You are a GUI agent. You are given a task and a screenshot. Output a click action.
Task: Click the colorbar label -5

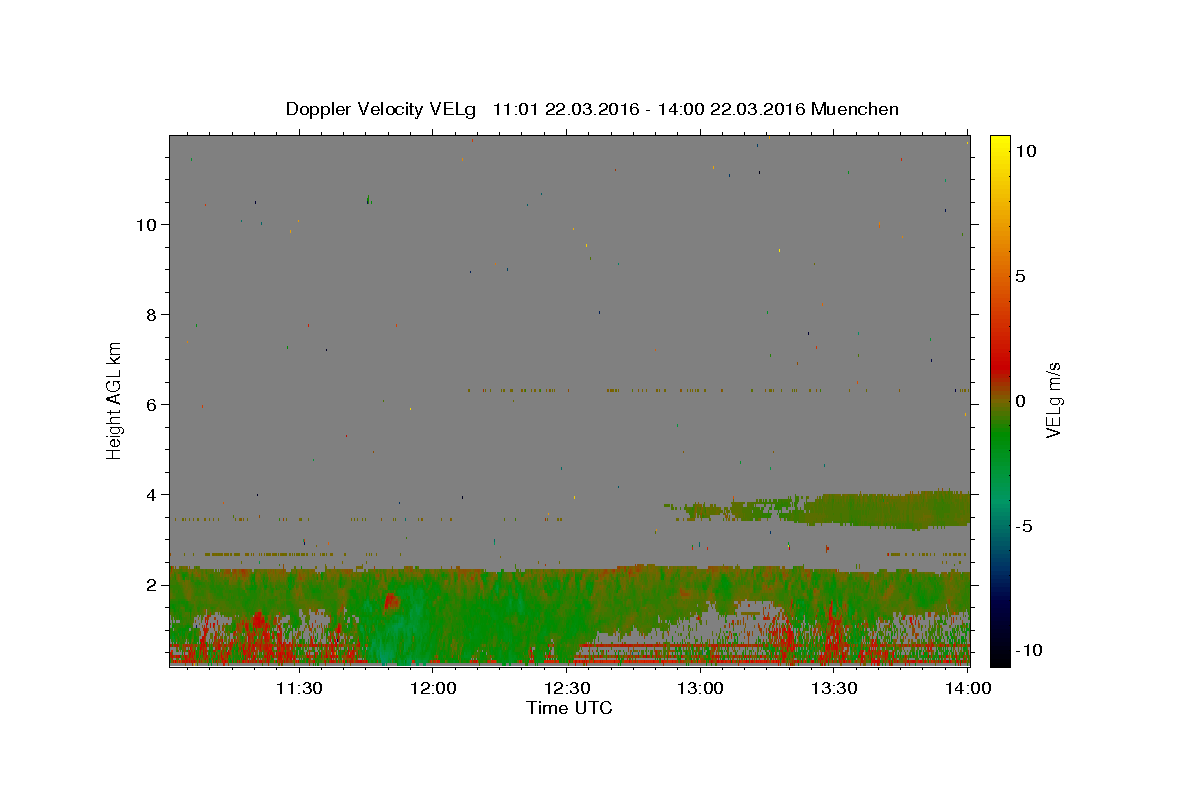tap(1024, 526)
